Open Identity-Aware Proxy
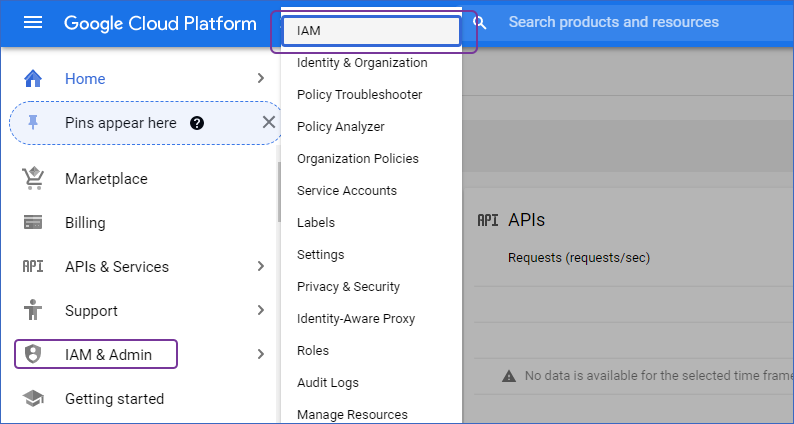 [x=356, y=319]
